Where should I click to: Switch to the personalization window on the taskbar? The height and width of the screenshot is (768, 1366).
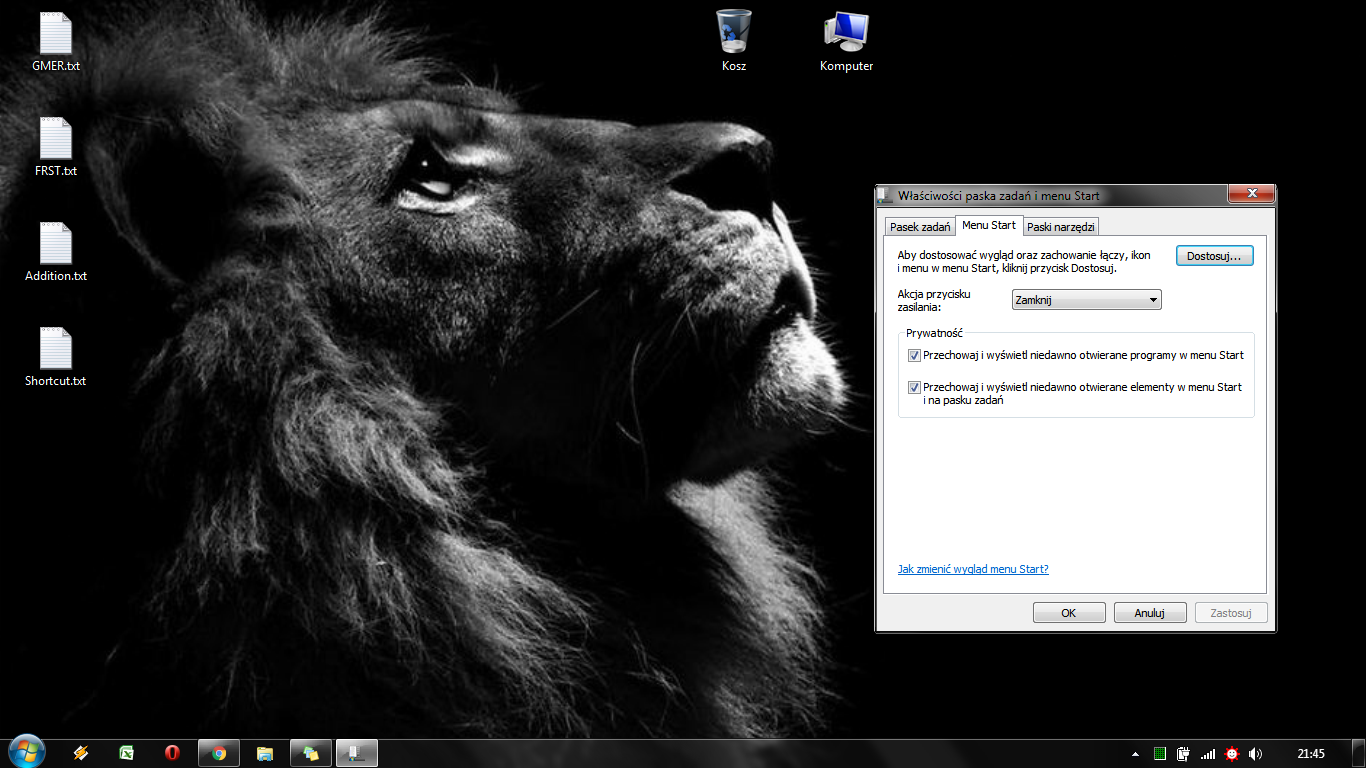pyautogui.click(x=311, y=753)
